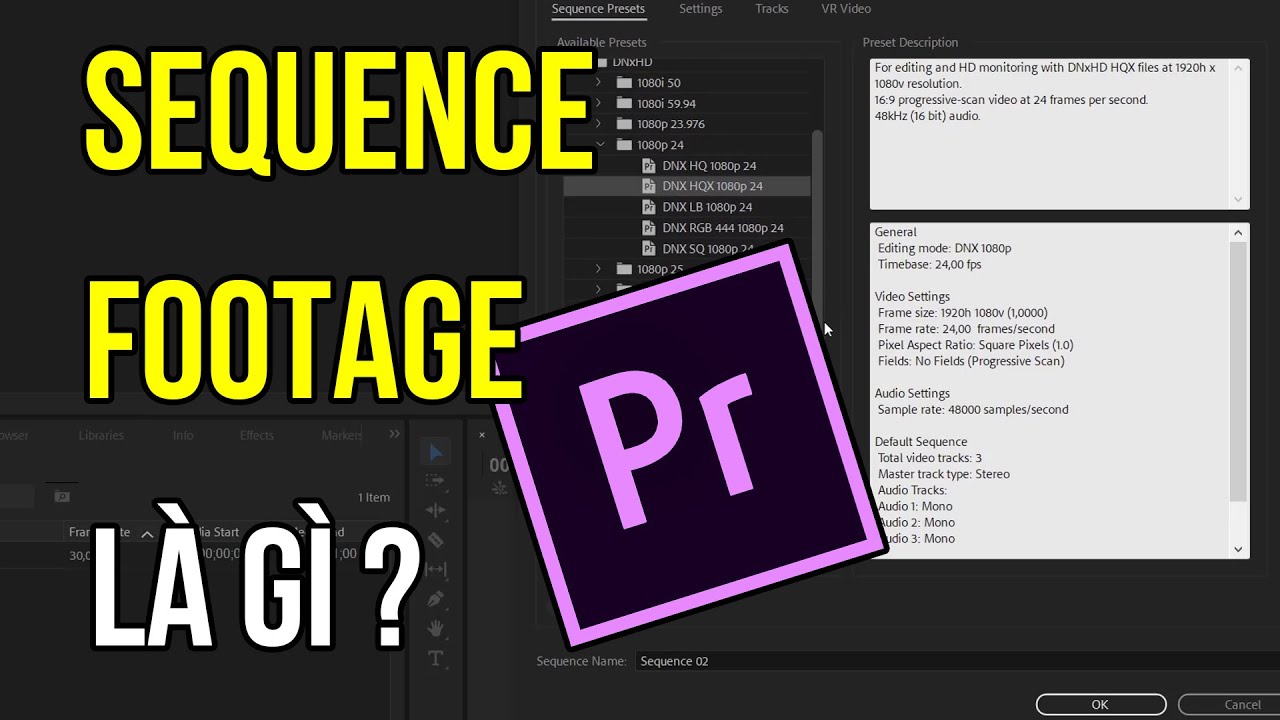This screenshot has width=1280, height=720.
Task: Select the Hand tool
Action: point(435,628)
